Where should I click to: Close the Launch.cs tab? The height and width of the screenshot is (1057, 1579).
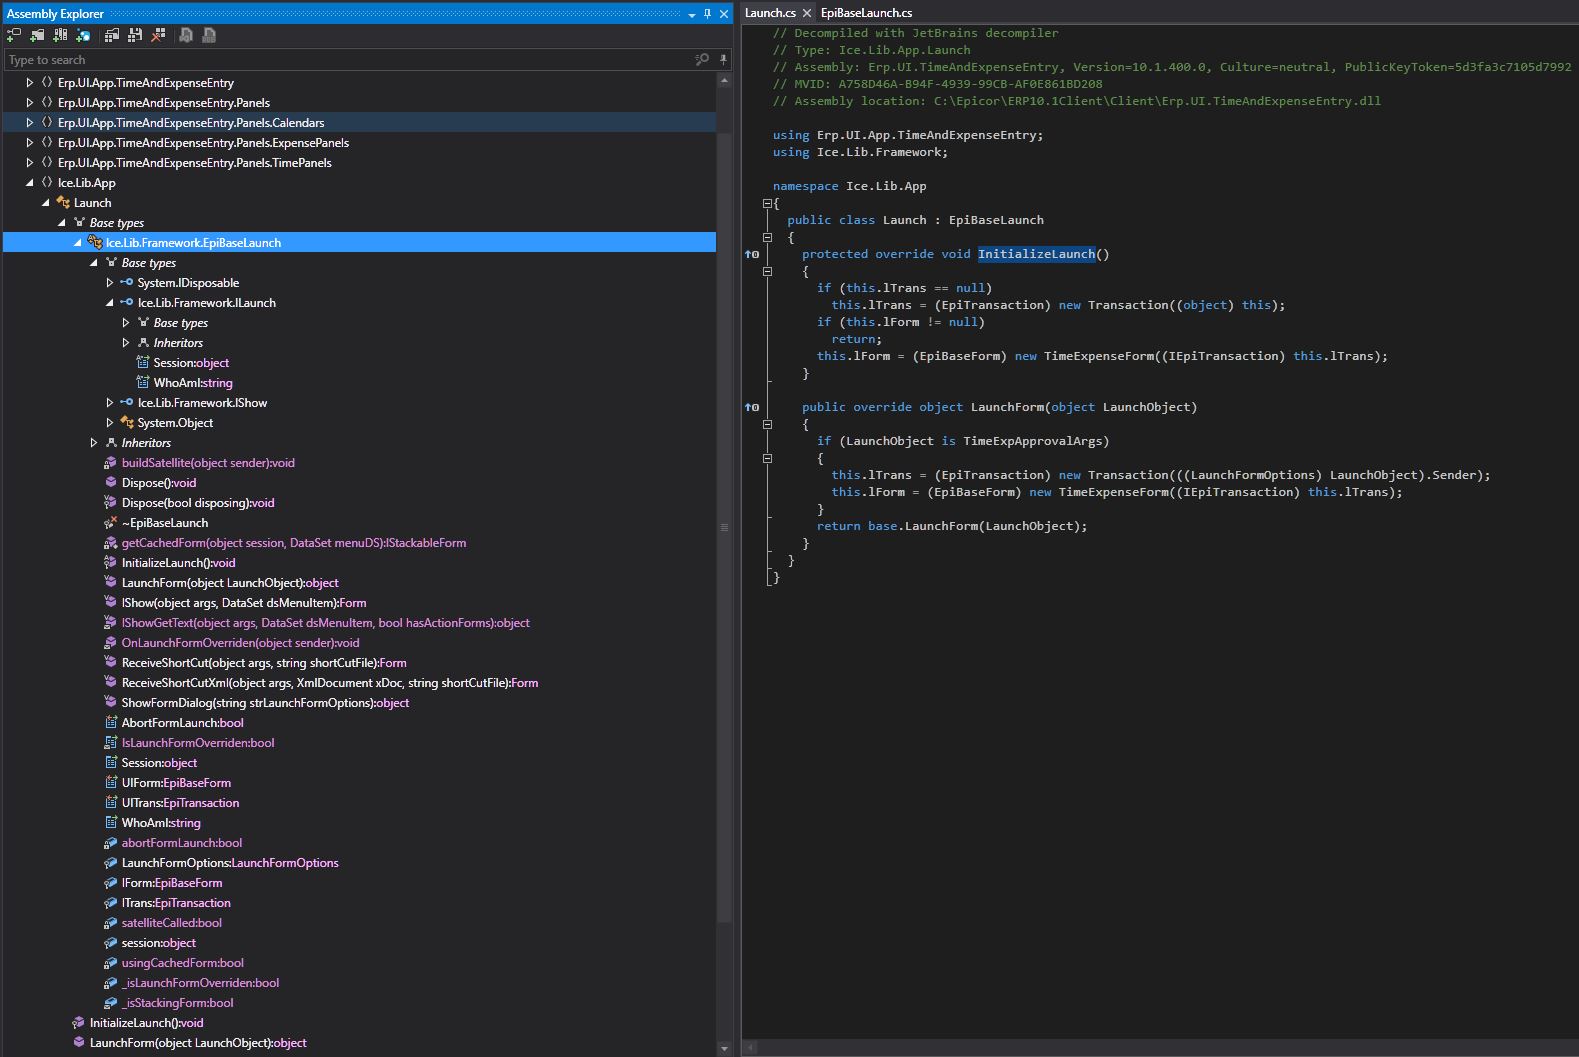807,13
